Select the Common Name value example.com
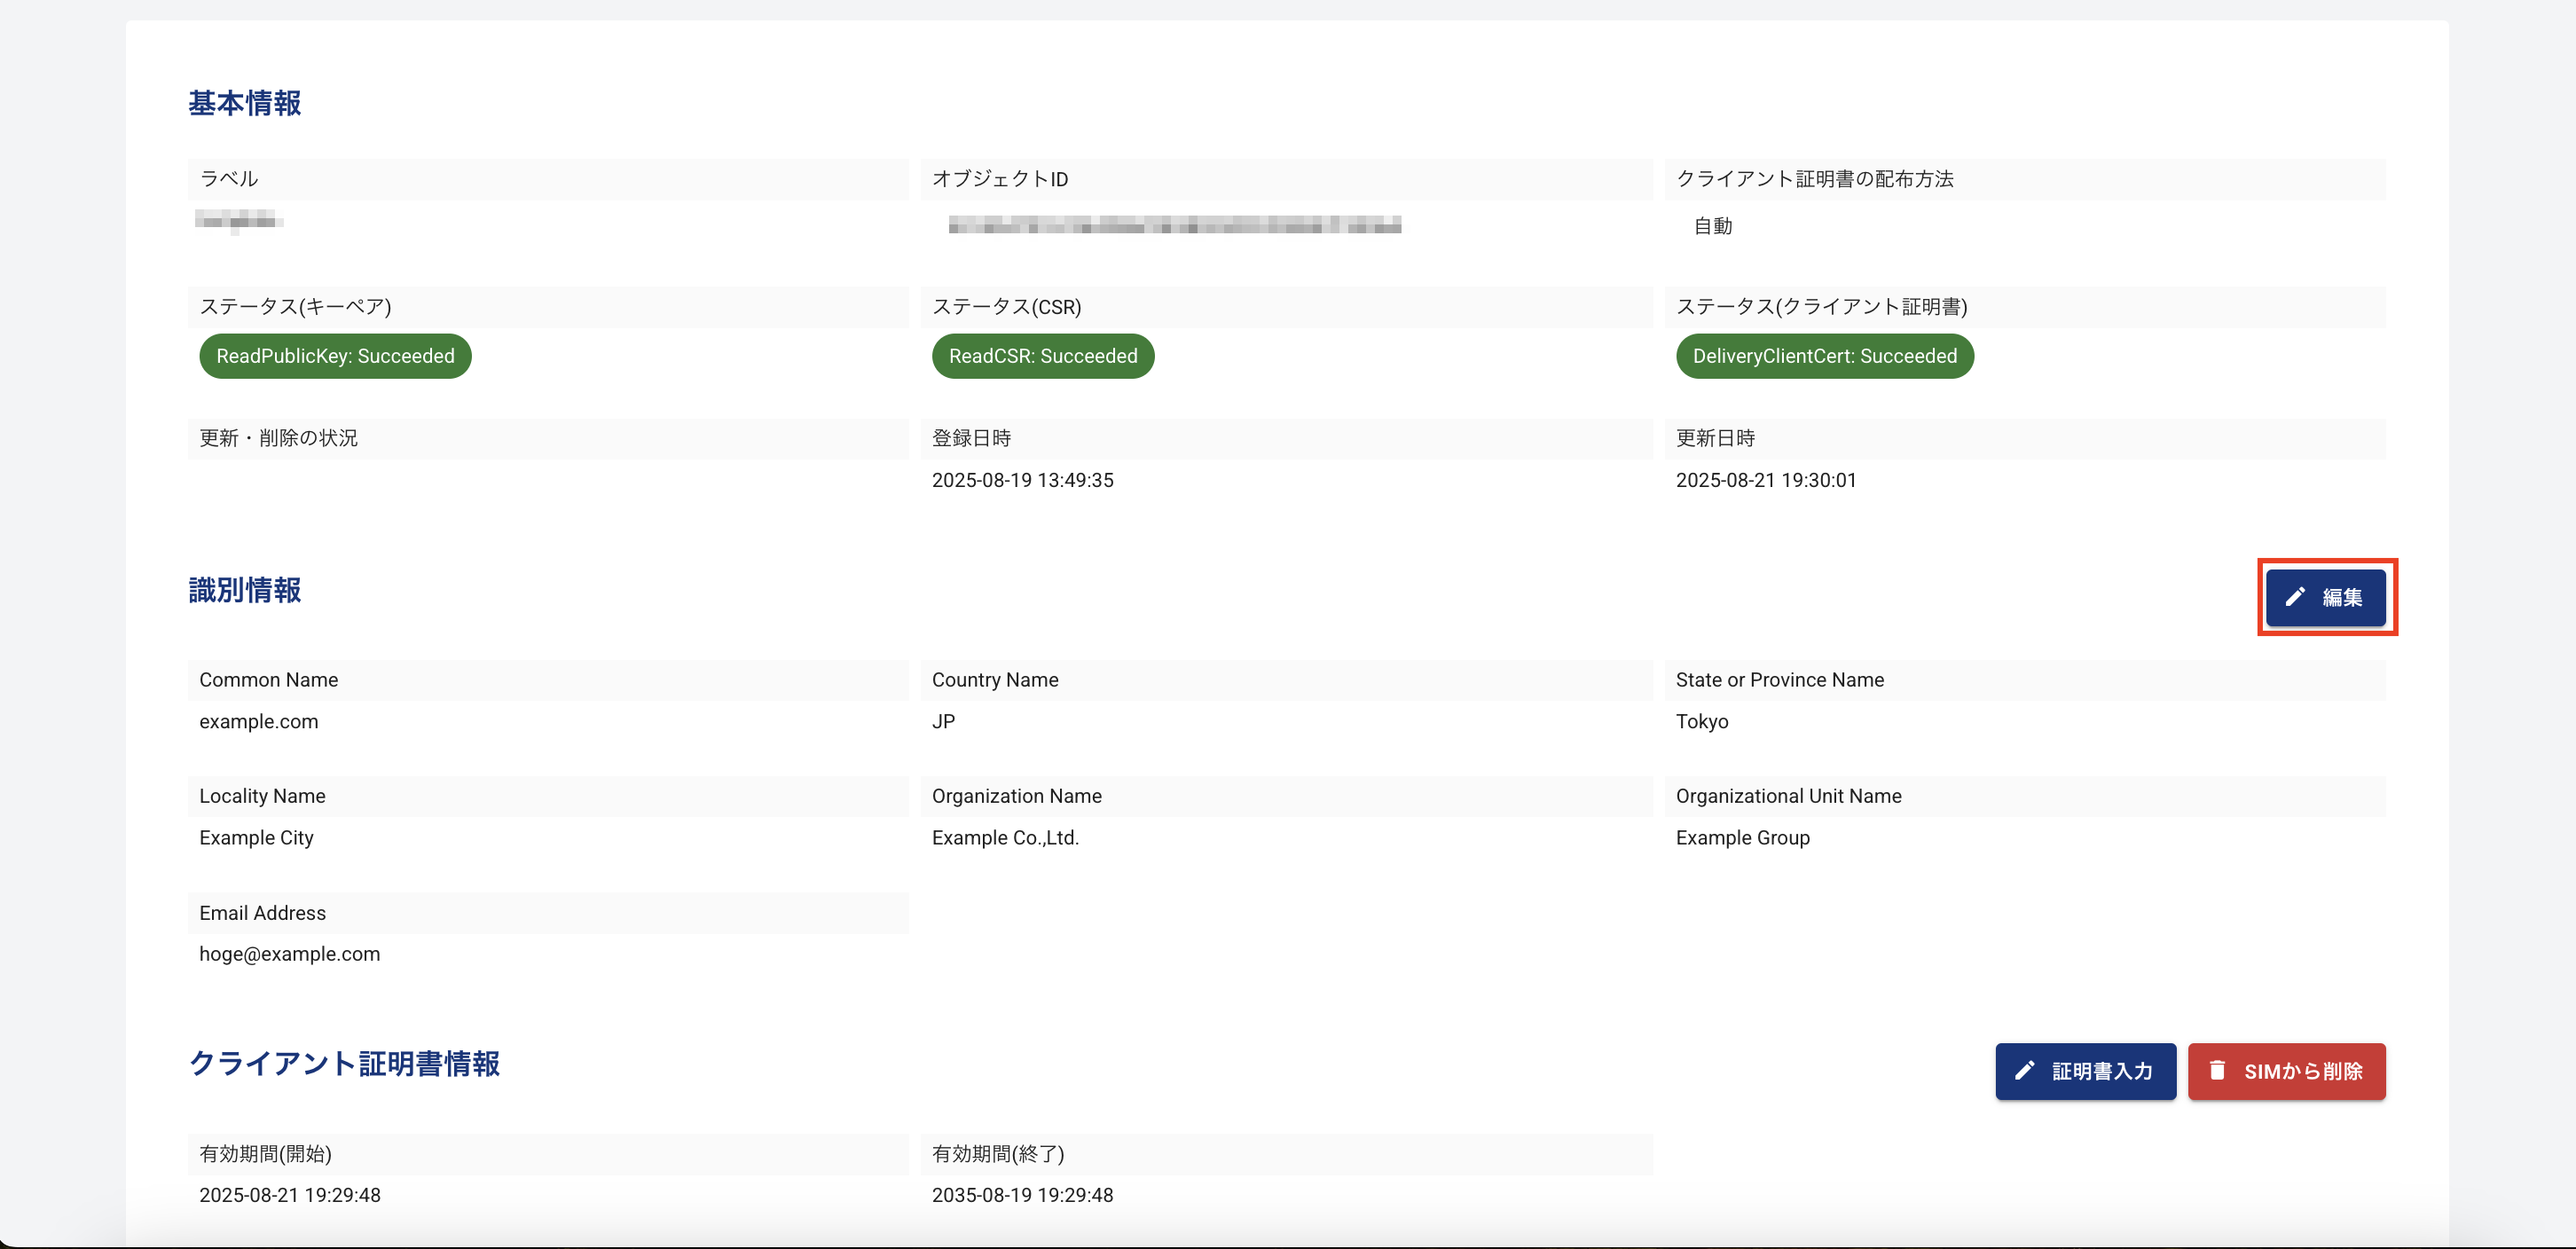Screen dimensions: 2576x1249 click(x=258, y=721)
